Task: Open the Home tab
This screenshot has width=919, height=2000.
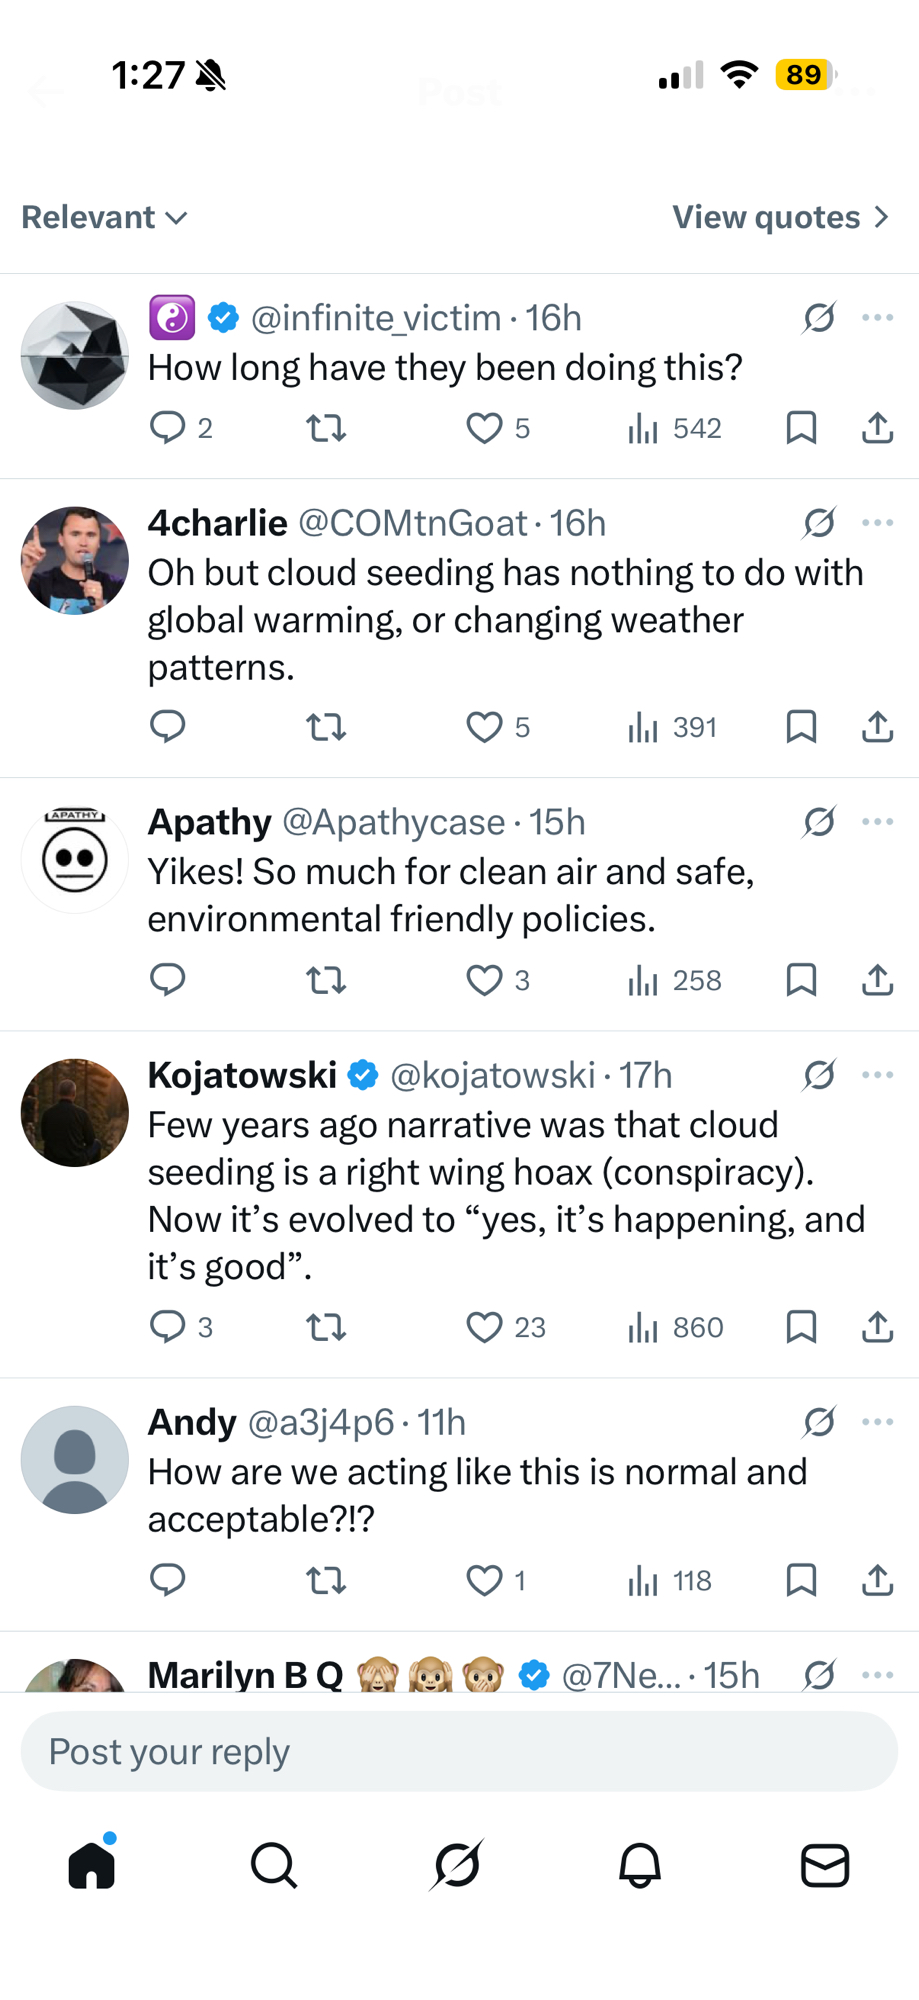Action: coord(92,1865)
